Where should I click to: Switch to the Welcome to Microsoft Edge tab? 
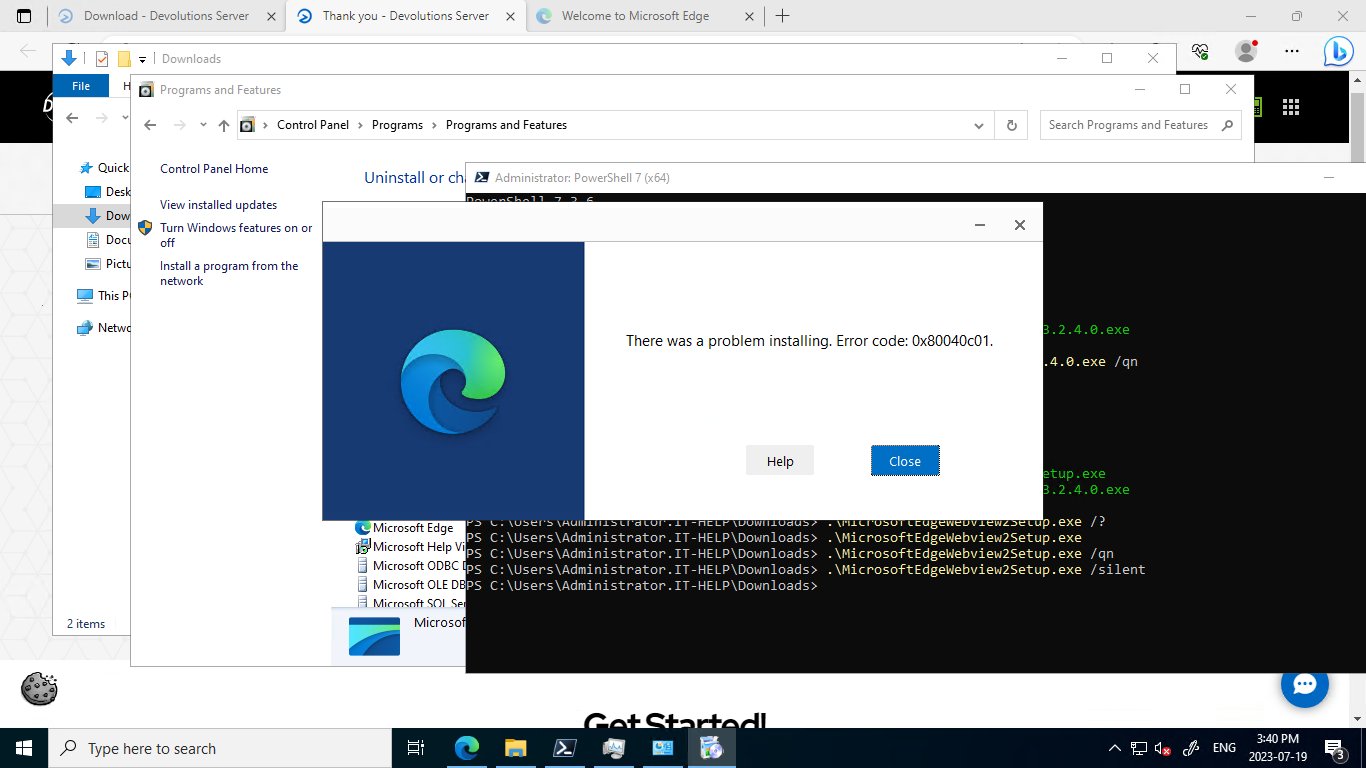(634, 16)
